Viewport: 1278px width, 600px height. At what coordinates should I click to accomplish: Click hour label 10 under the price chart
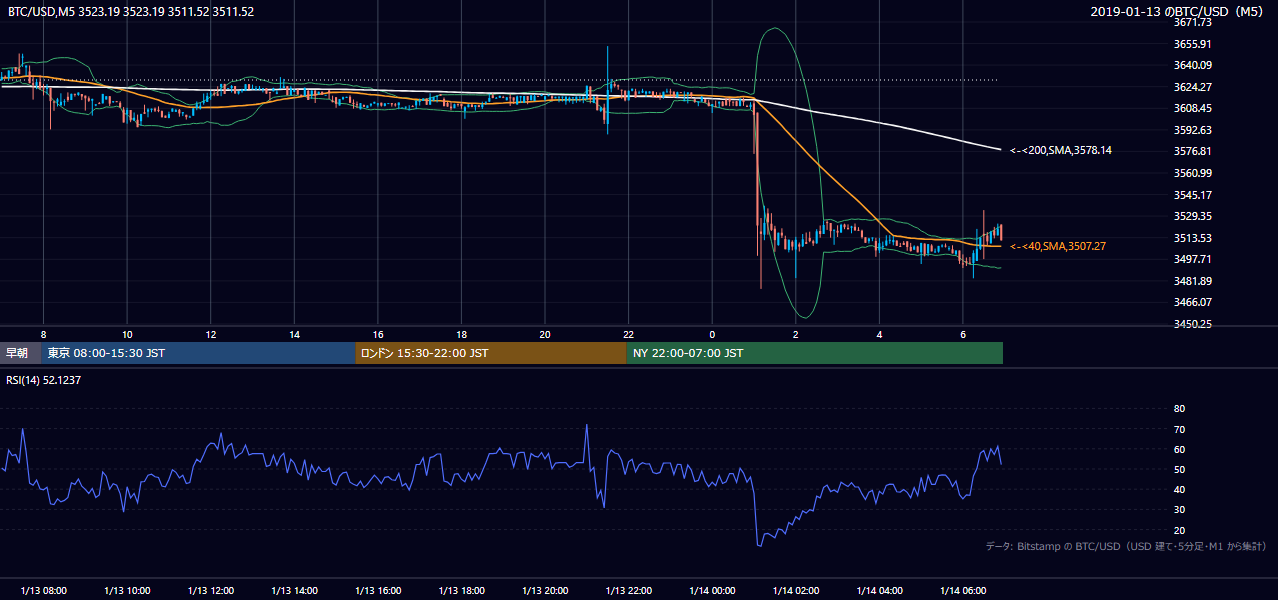127,334
